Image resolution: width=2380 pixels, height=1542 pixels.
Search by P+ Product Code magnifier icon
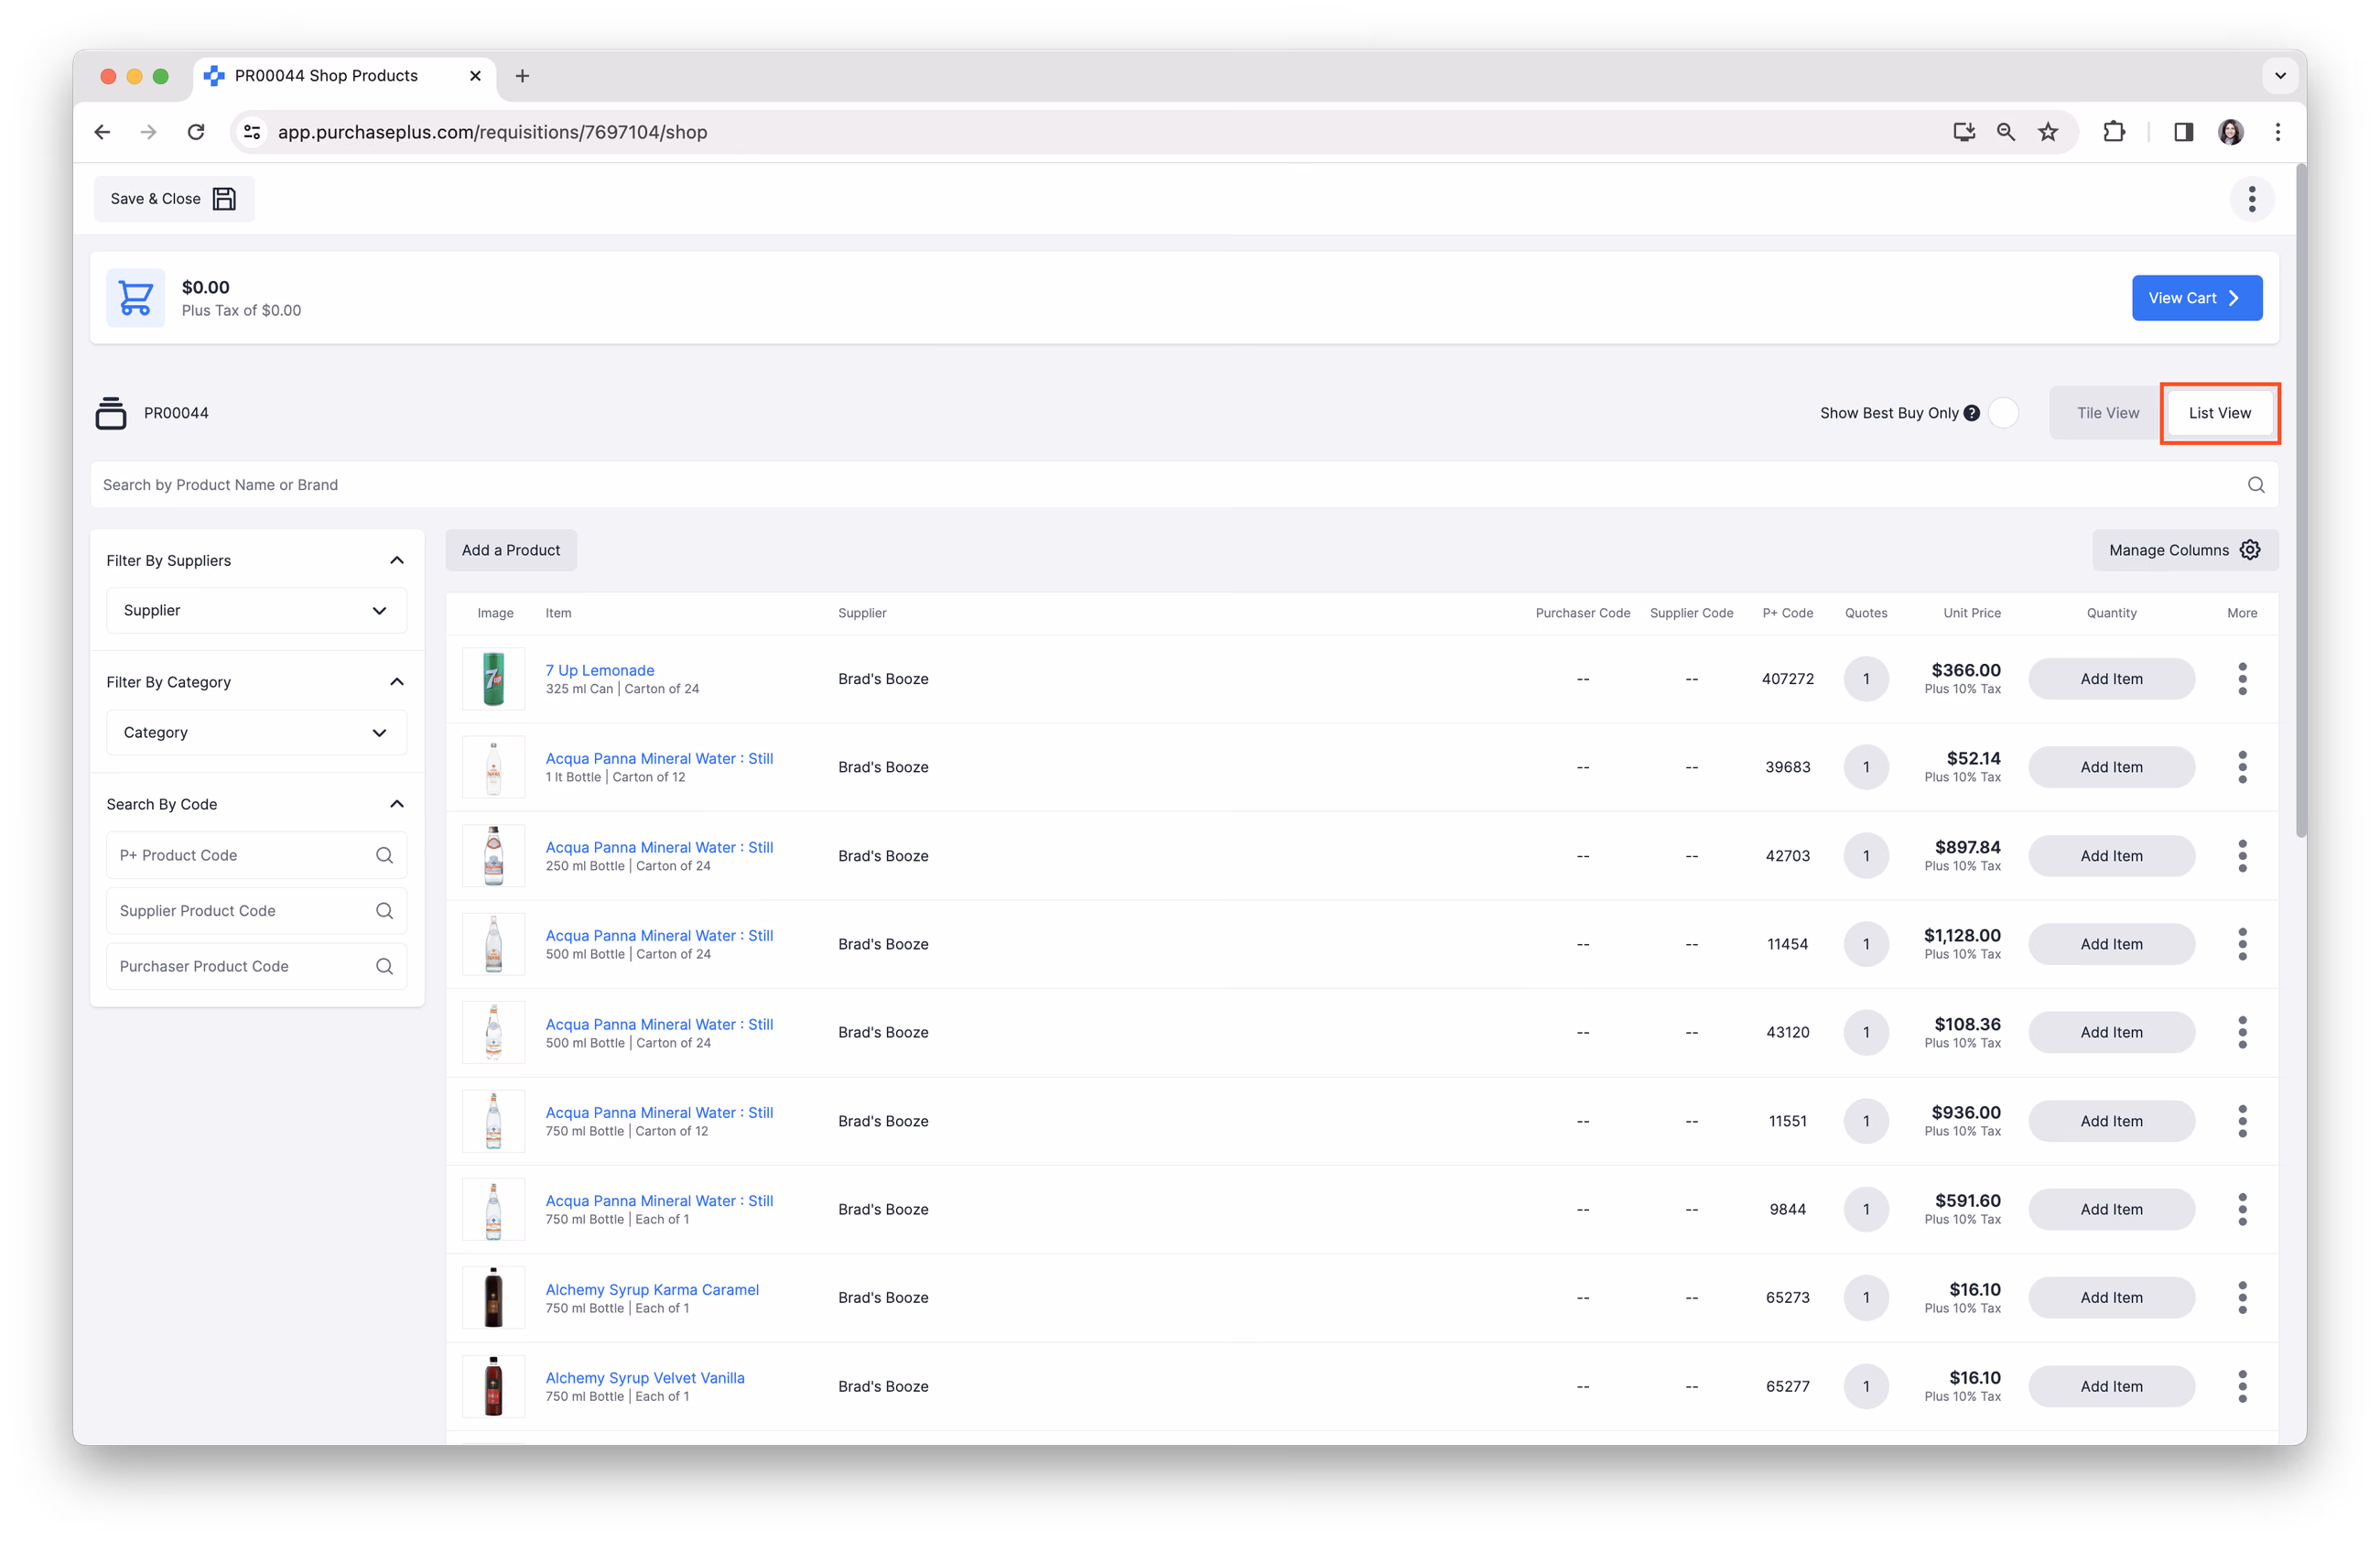384,855
